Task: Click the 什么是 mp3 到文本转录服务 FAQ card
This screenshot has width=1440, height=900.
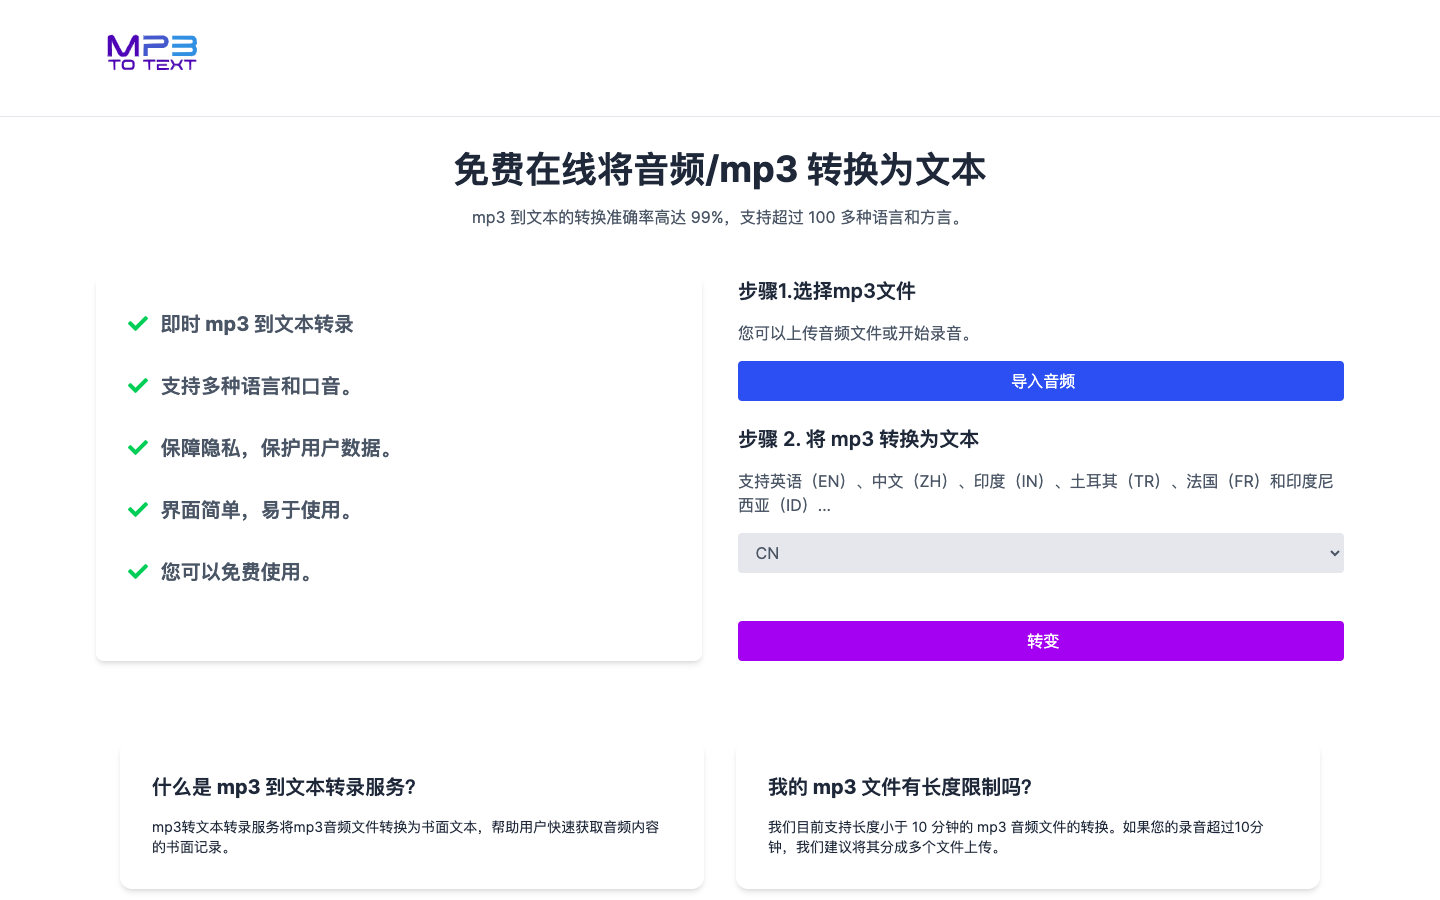Action: point(411,815)
